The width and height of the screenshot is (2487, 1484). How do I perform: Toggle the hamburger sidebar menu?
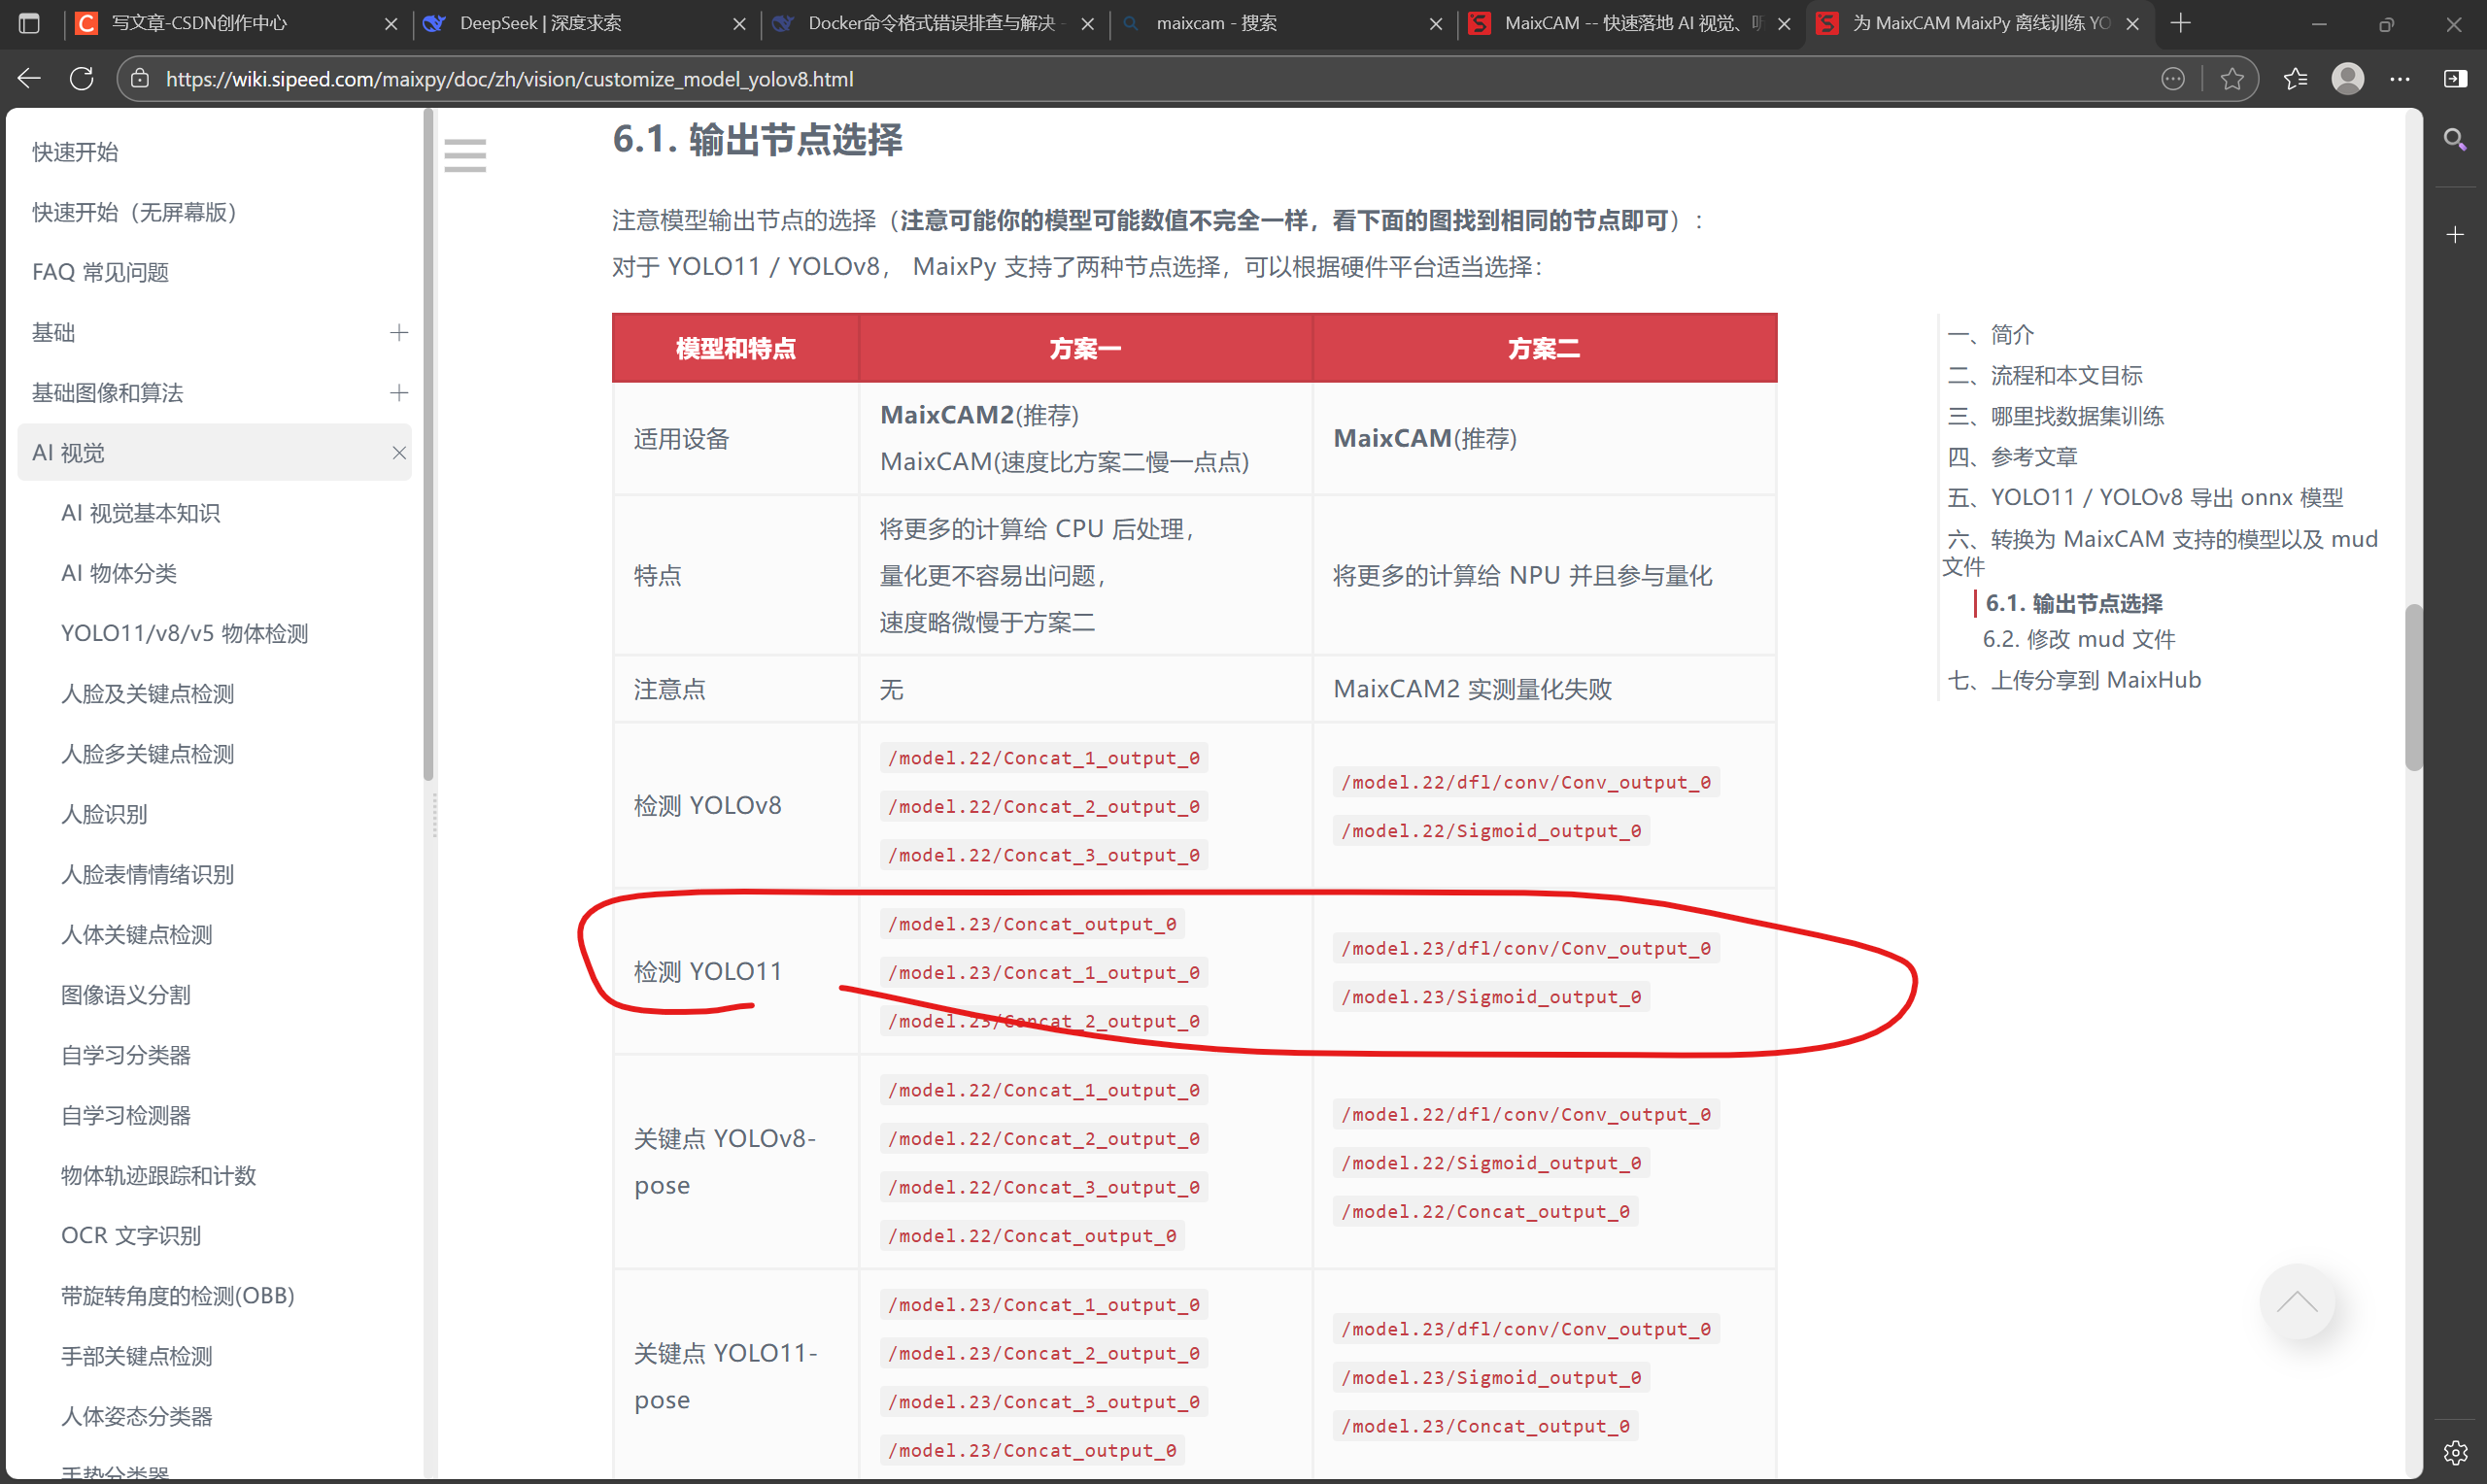tap(465, 155)
